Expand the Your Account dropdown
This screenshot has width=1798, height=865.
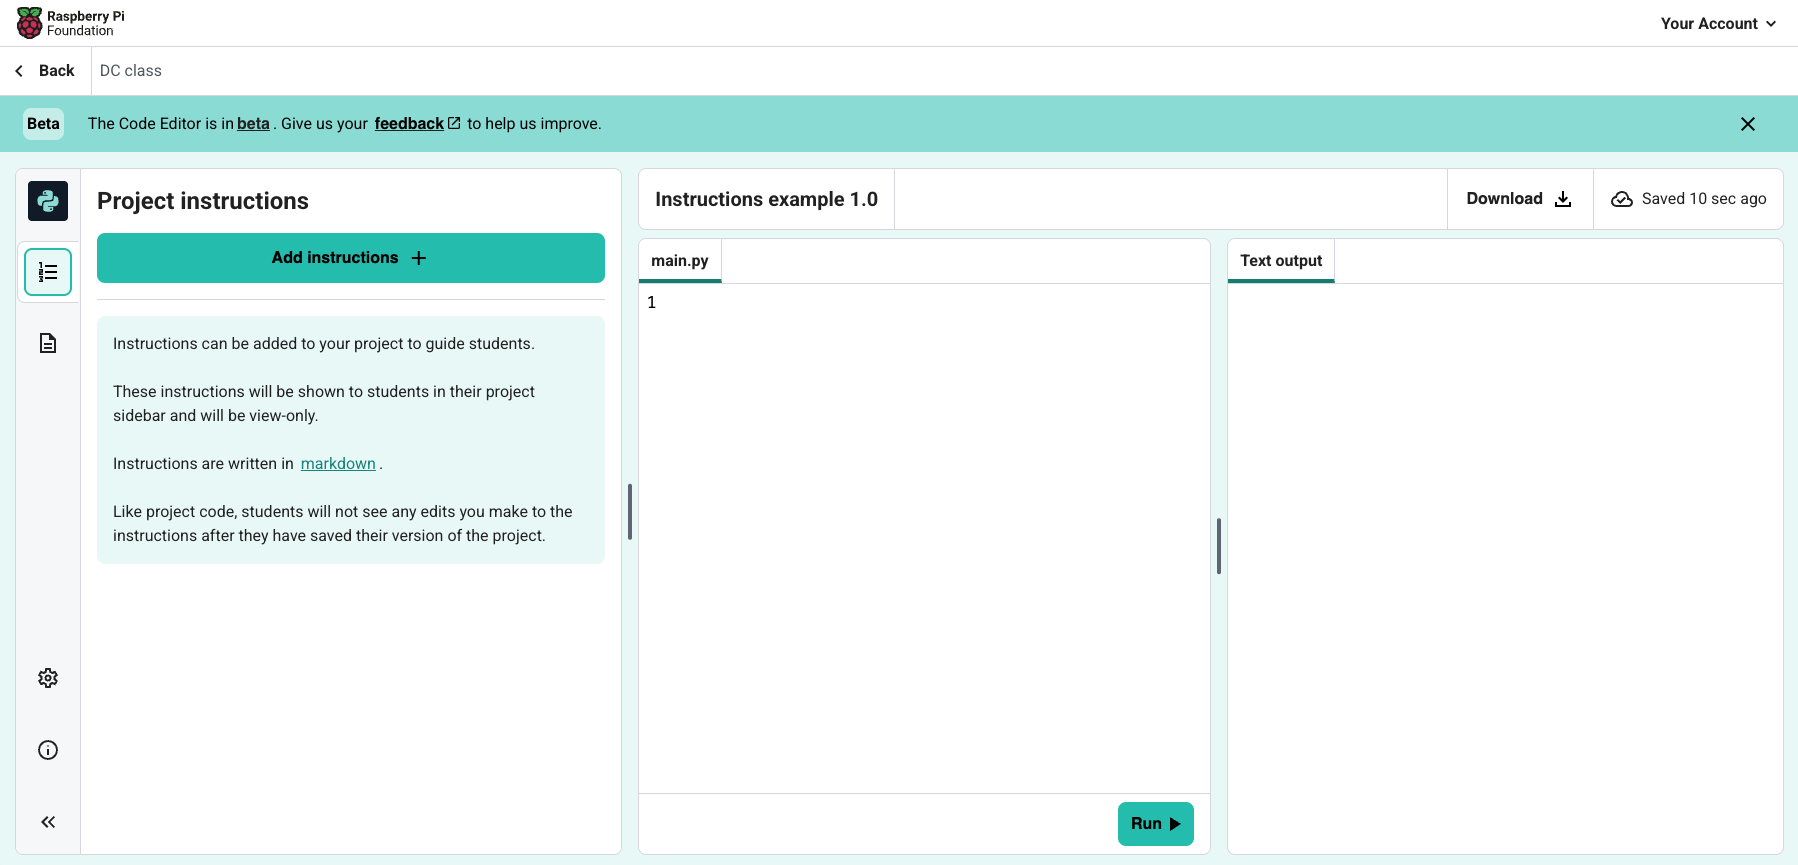(x=1717, y=23)
